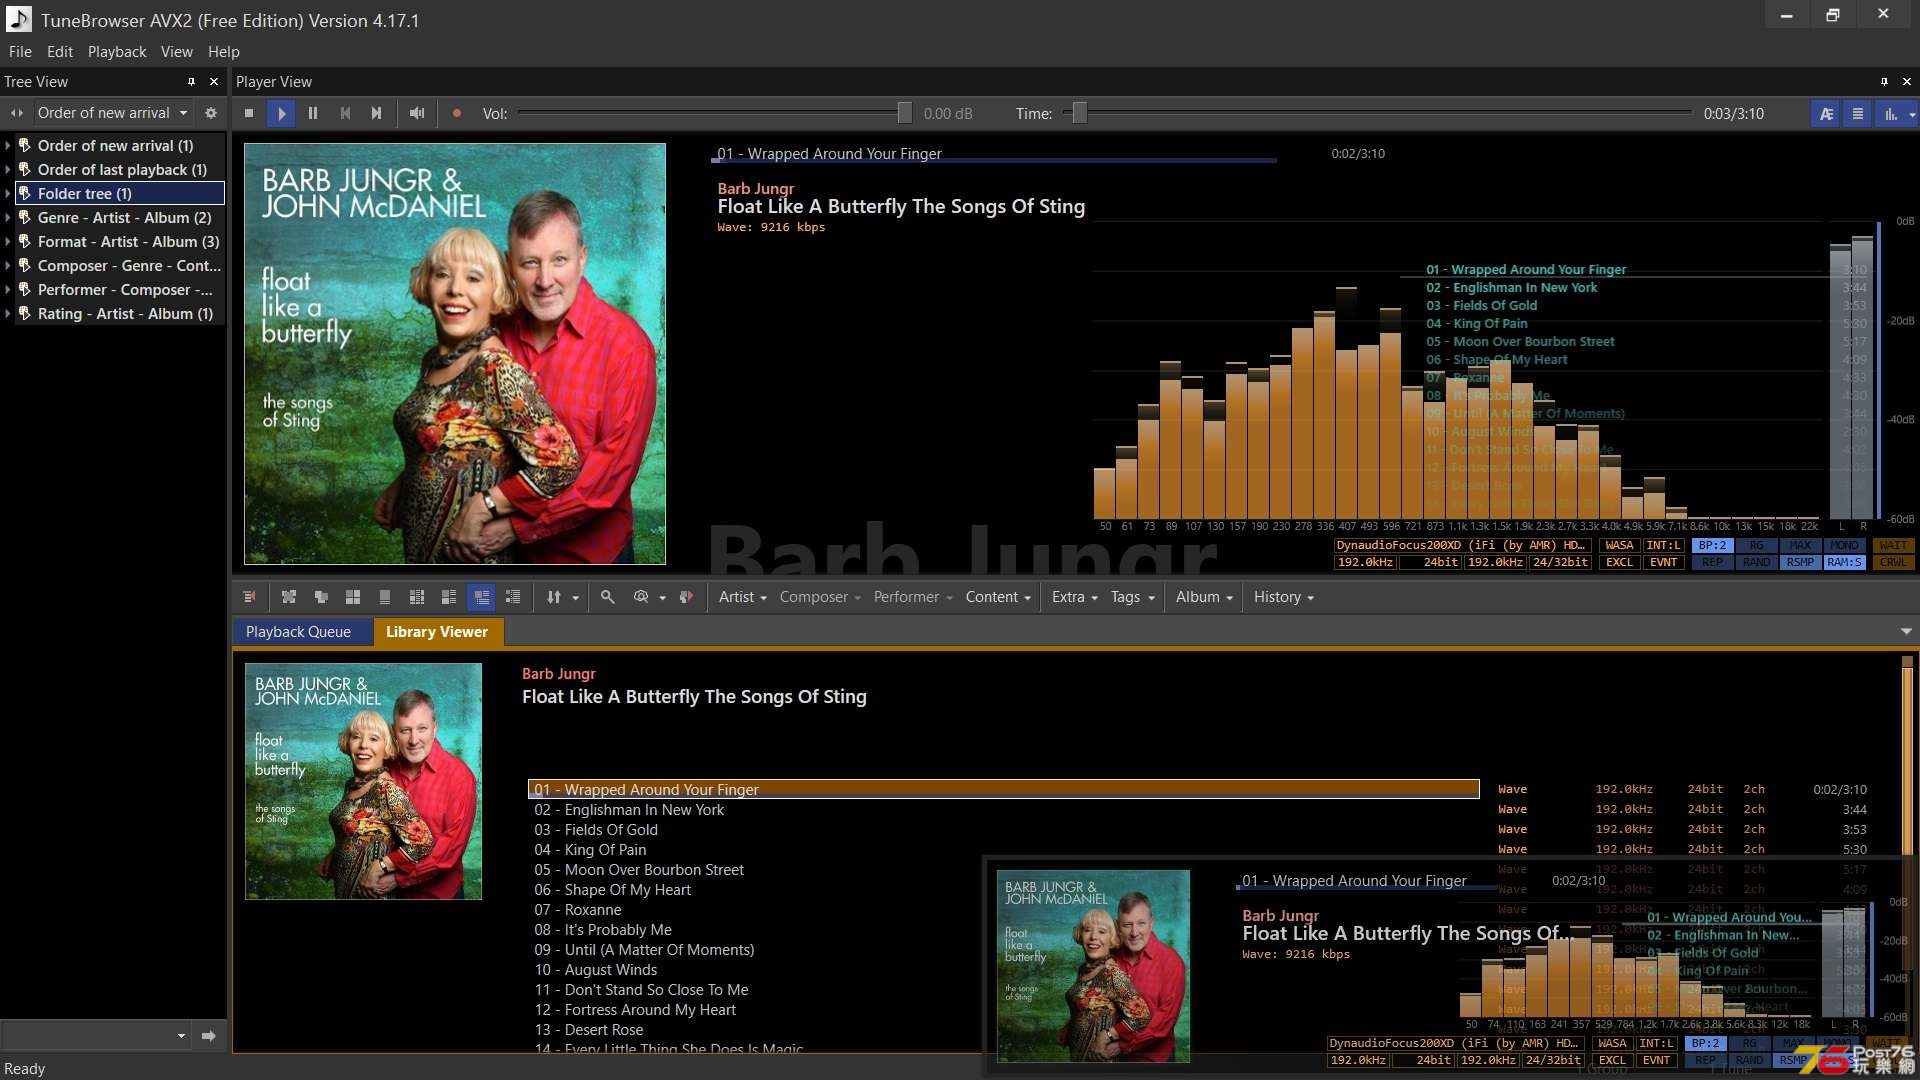The image size is (1920, 1080).
Task: Toggle the RAM:S indicator
Action: click(1844, 562)
